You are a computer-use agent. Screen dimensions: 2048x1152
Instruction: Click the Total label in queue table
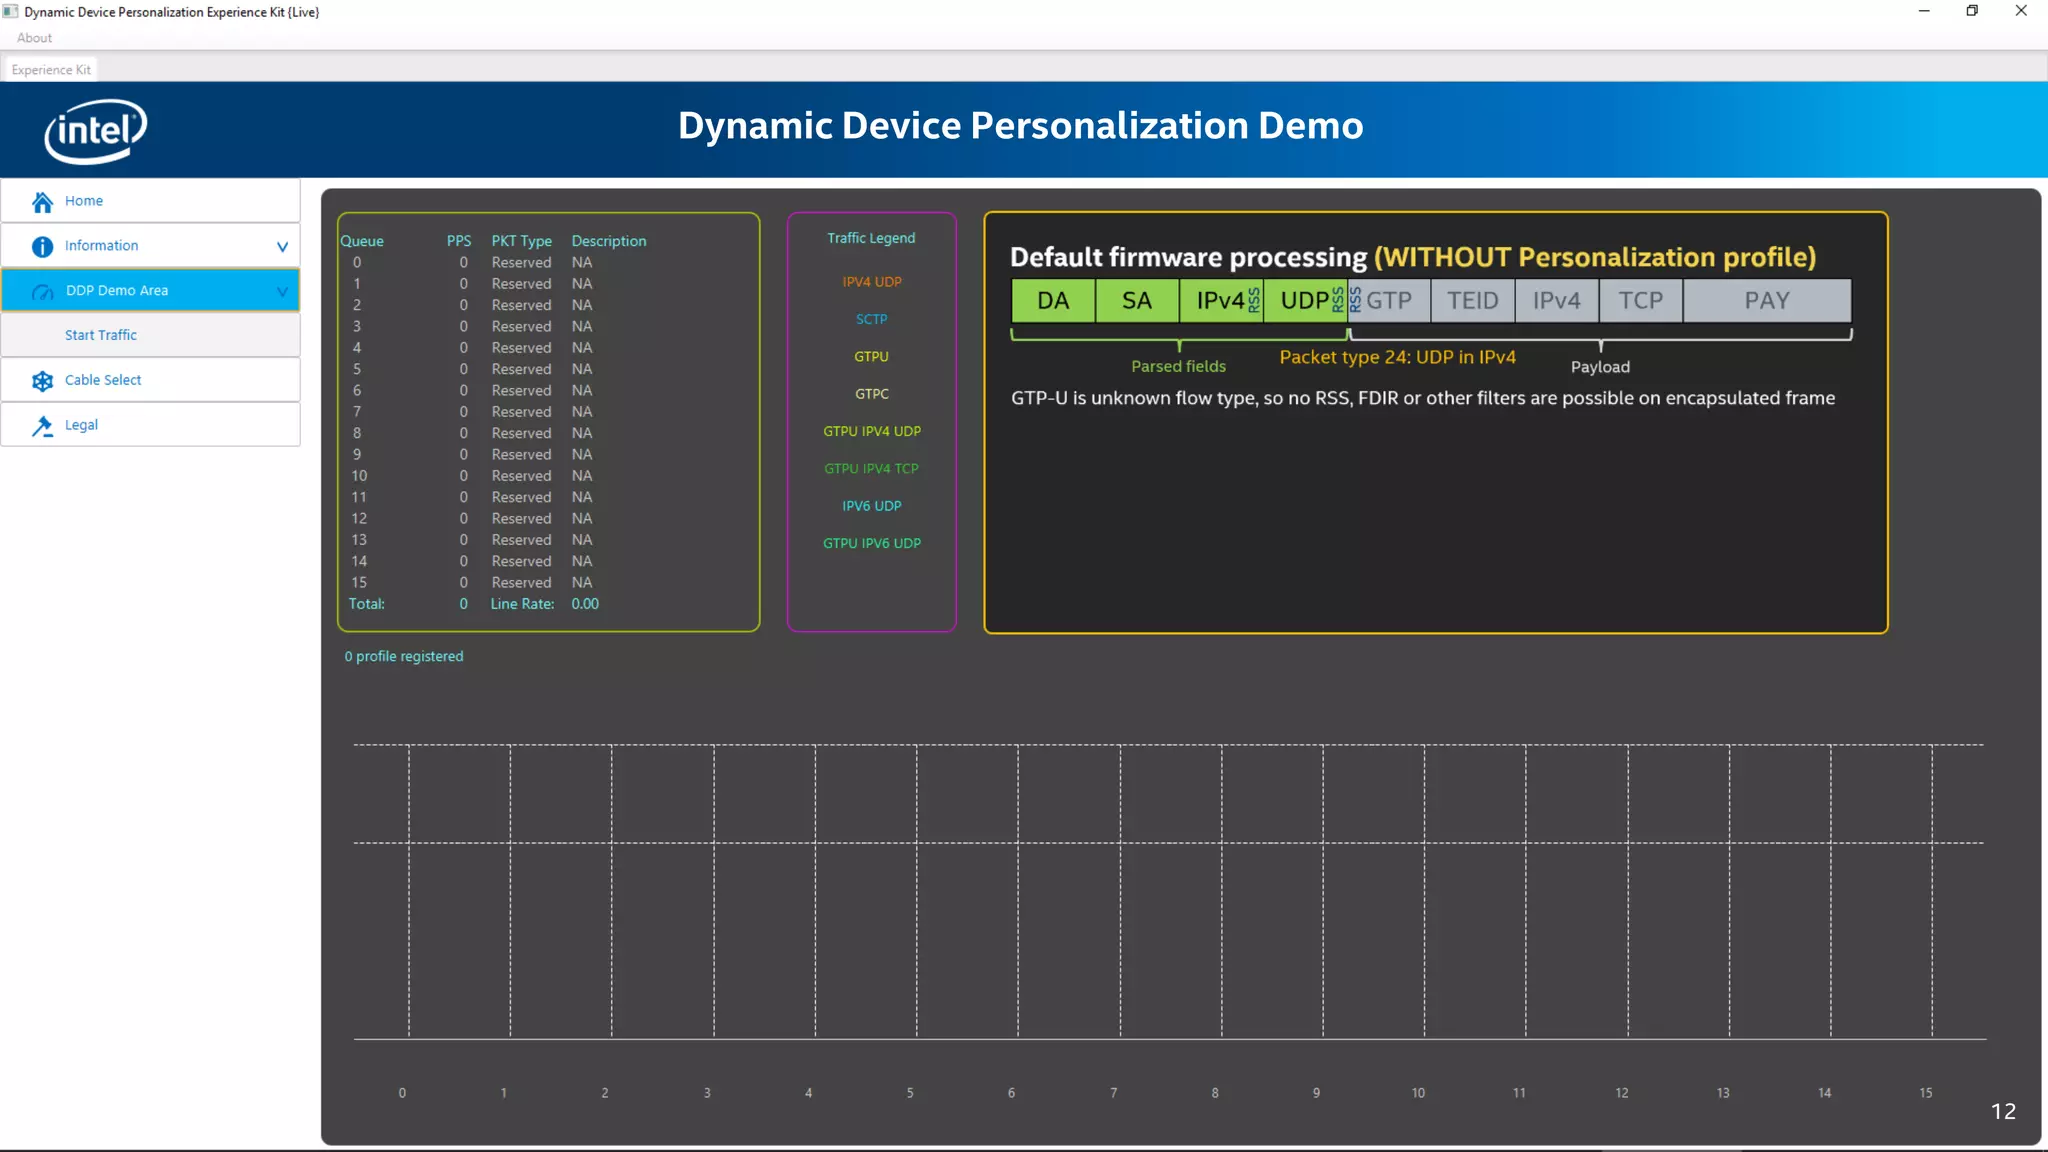(366, 604)
